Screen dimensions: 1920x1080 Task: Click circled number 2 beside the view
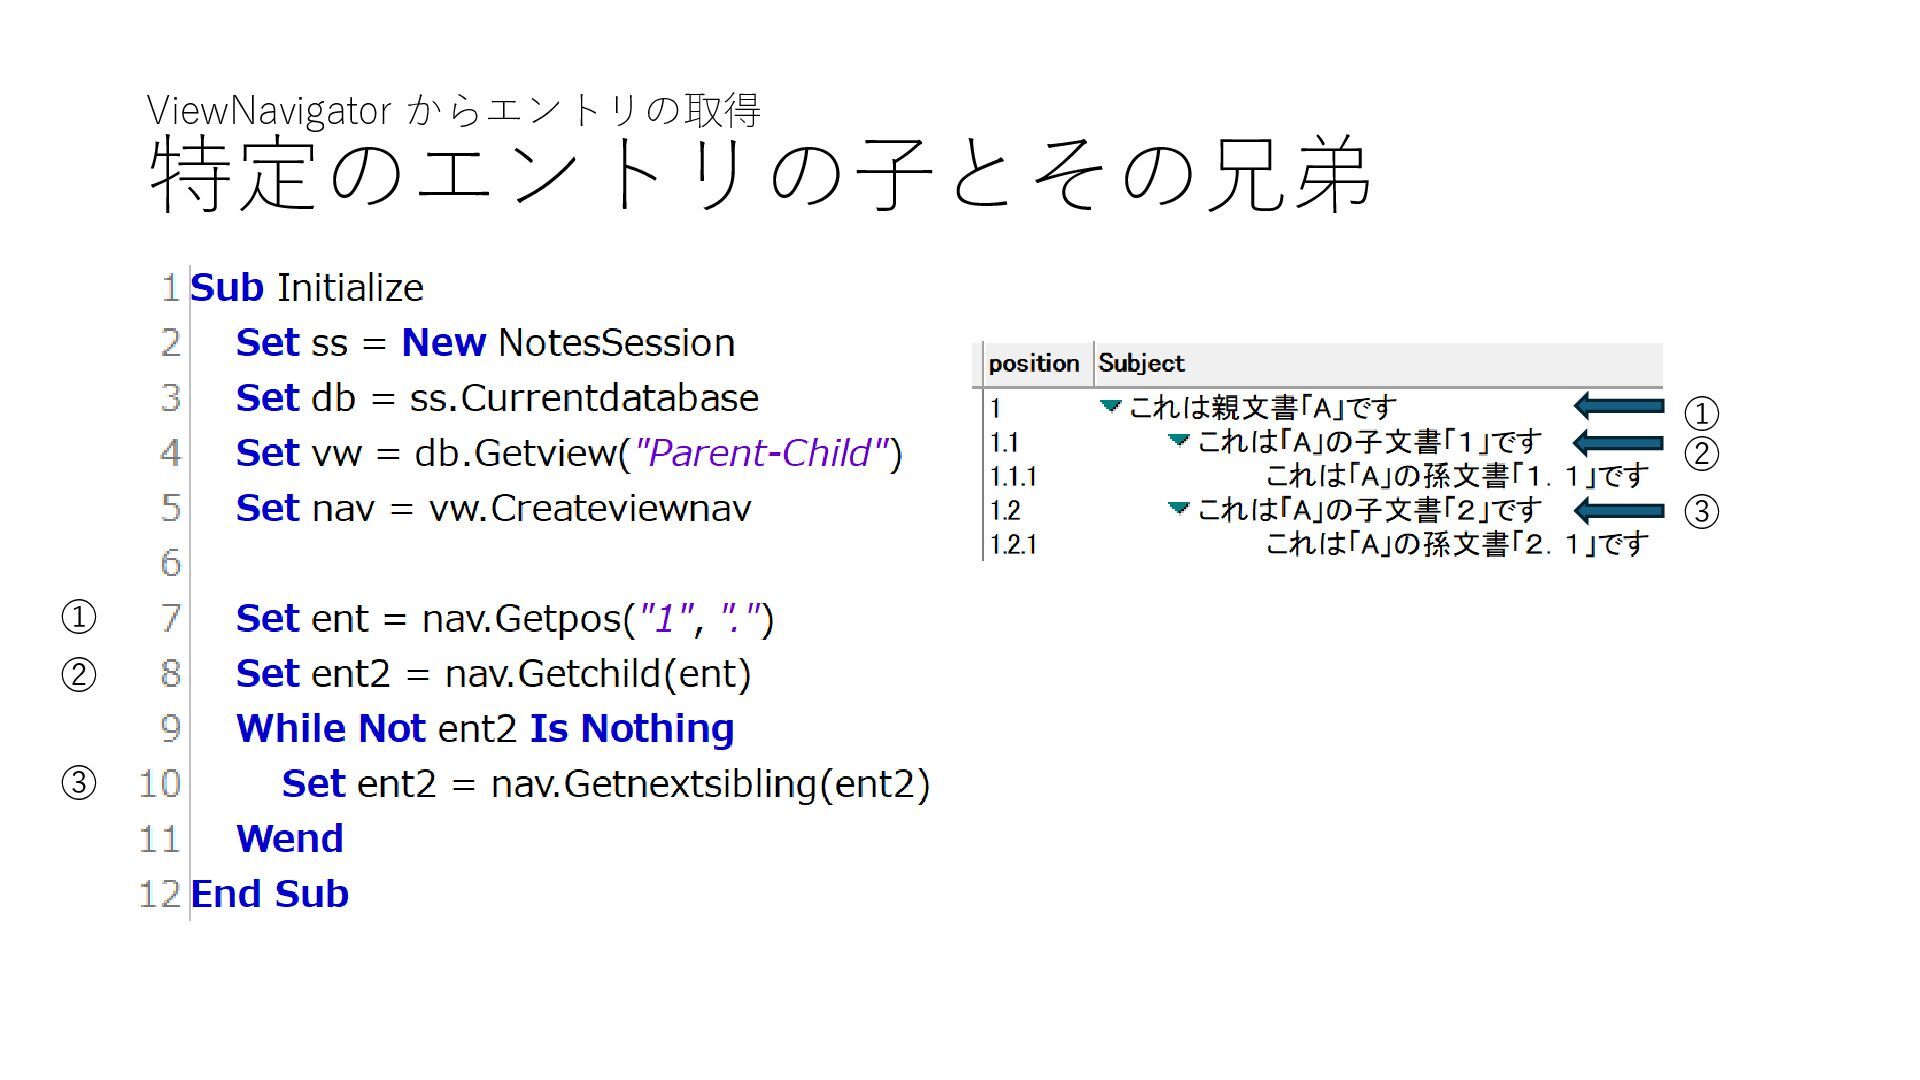click(1701, 454)
